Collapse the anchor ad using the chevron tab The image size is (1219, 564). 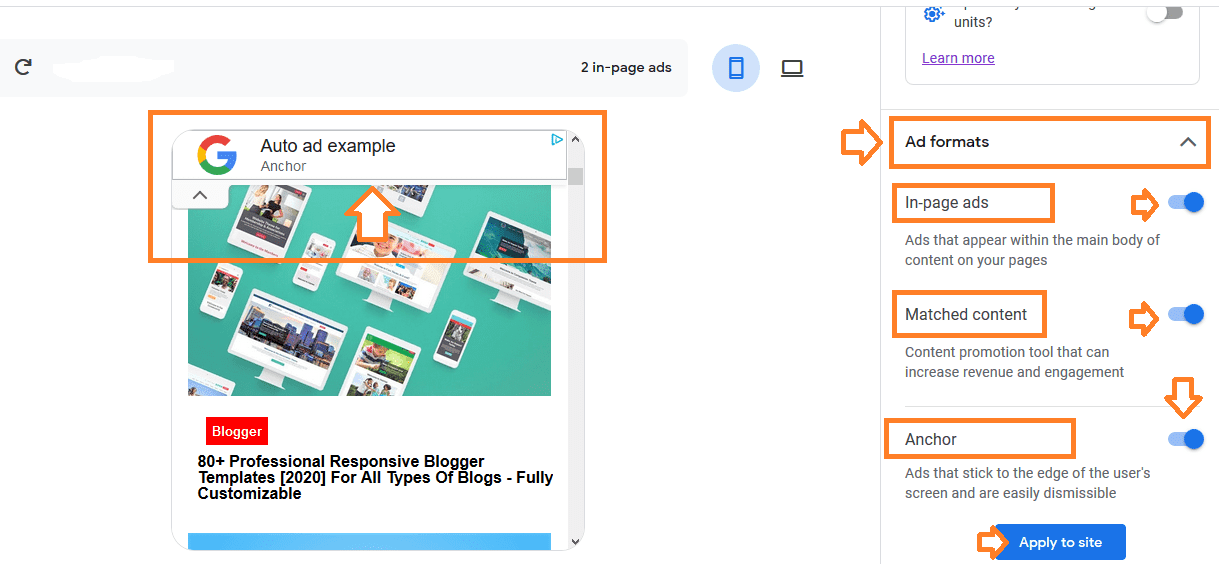pyautogui.click(x=200, y=195)
